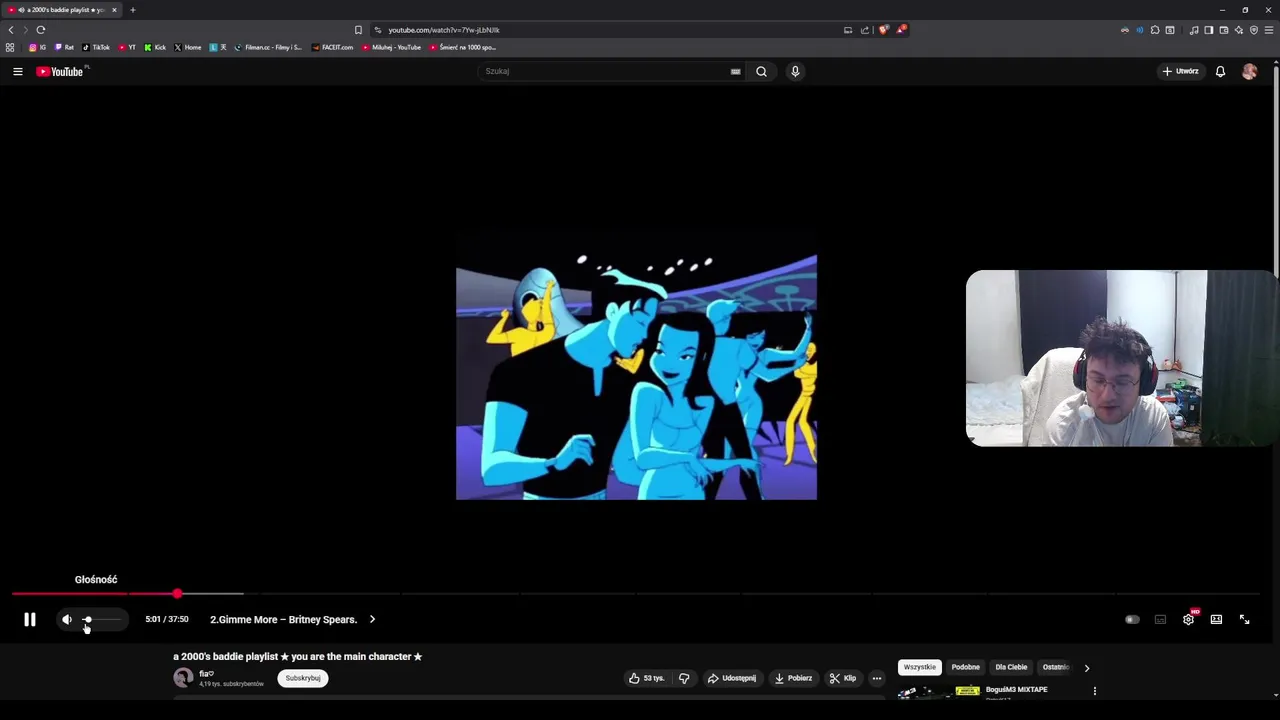Click 'Subskrybuj' subscribe button
This screenshot has height=720, width=1280.
pyautogui.click(x=303, y=678)
